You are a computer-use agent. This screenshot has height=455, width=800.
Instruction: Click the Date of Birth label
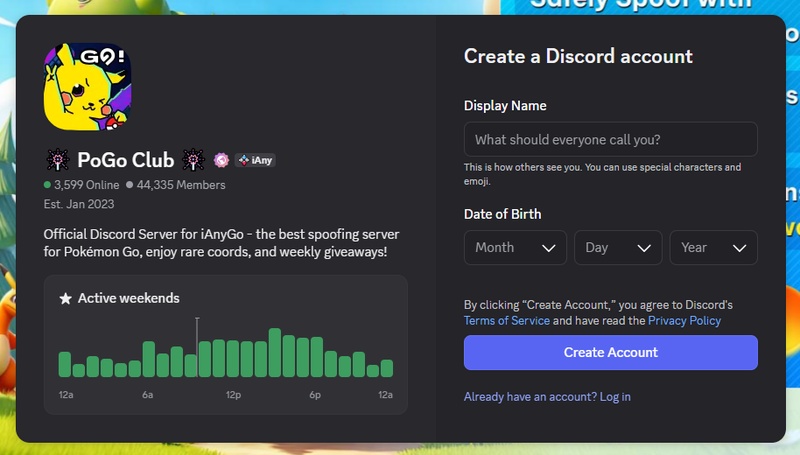(x=503, y=214)
